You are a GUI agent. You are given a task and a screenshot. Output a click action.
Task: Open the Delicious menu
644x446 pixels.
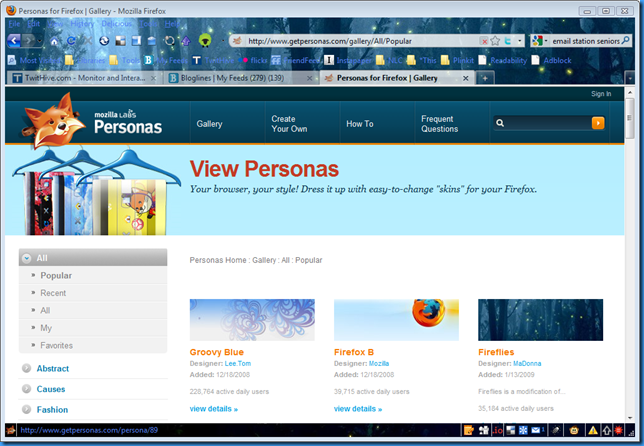click(x=117, y=24)
